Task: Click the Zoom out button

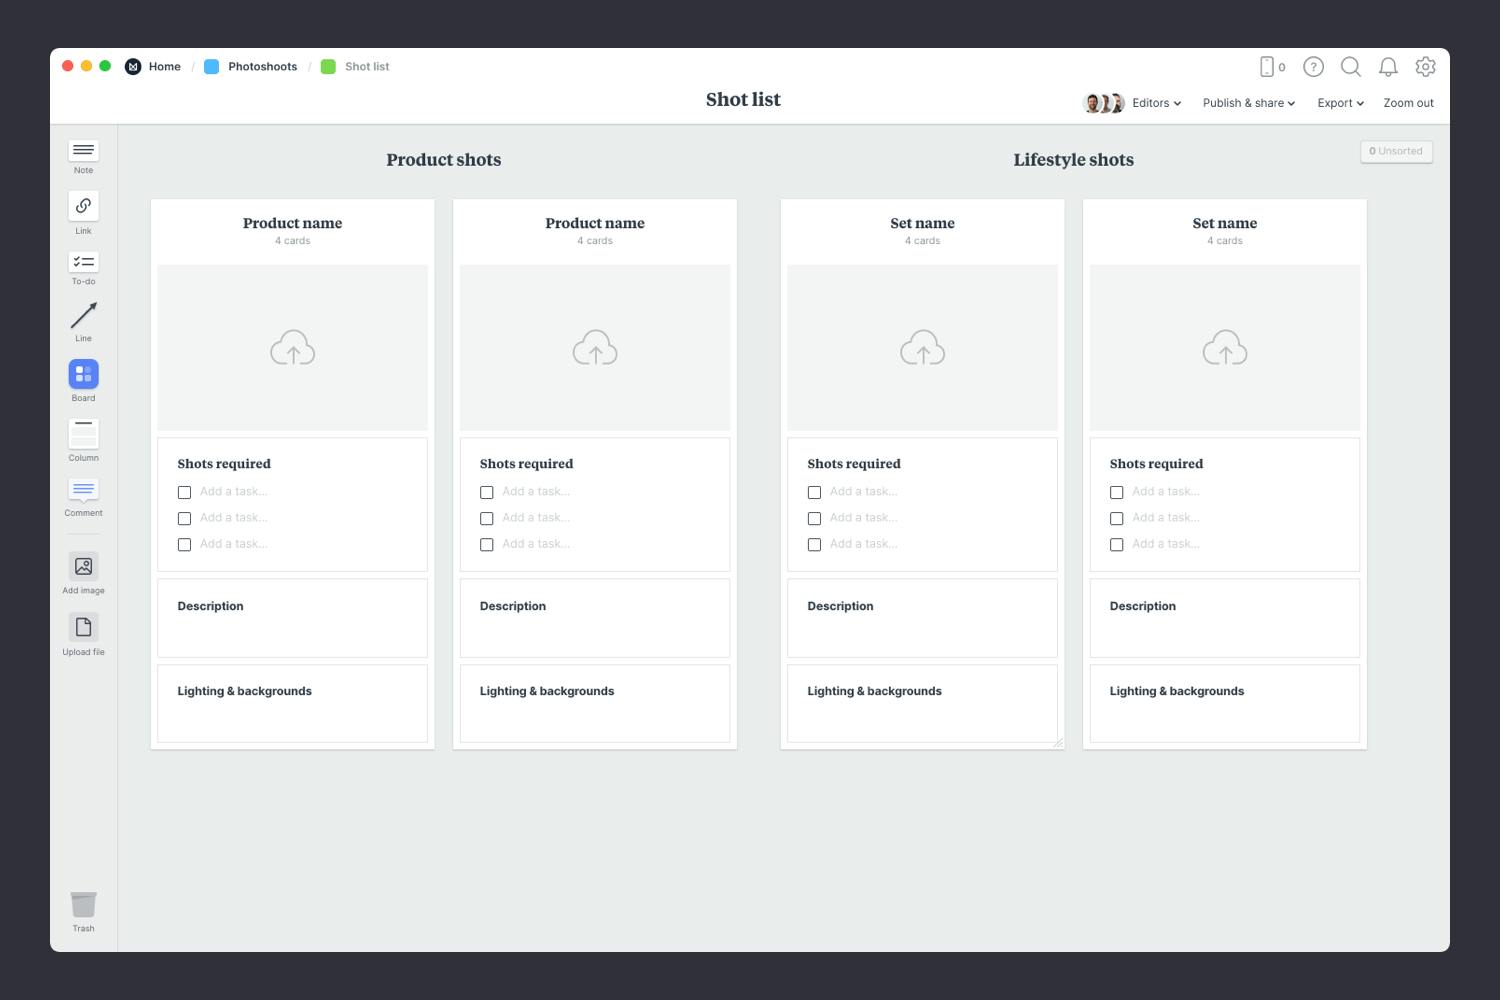Action: [x=1408, y=103]
